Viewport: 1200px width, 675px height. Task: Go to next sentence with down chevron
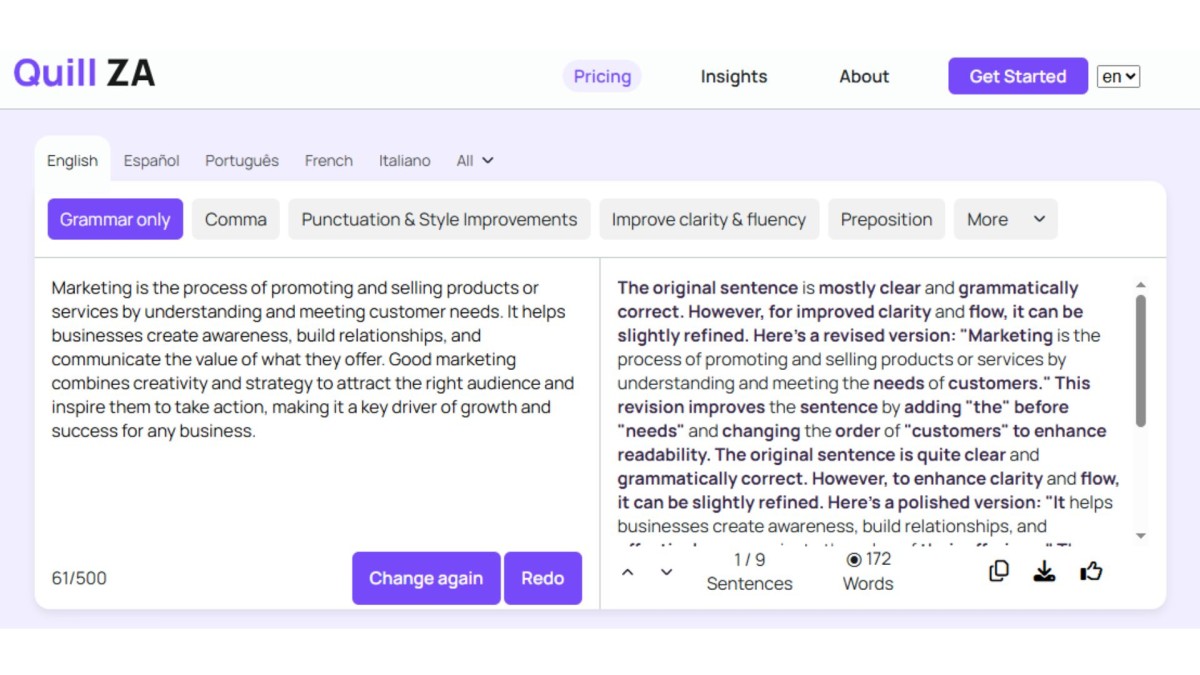pyautogui.click(x=667, y=573)
